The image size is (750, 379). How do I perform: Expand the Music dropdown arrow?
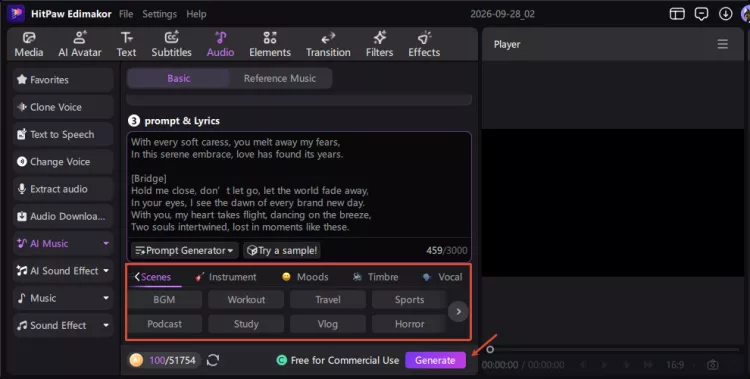[x=106, y=298]
